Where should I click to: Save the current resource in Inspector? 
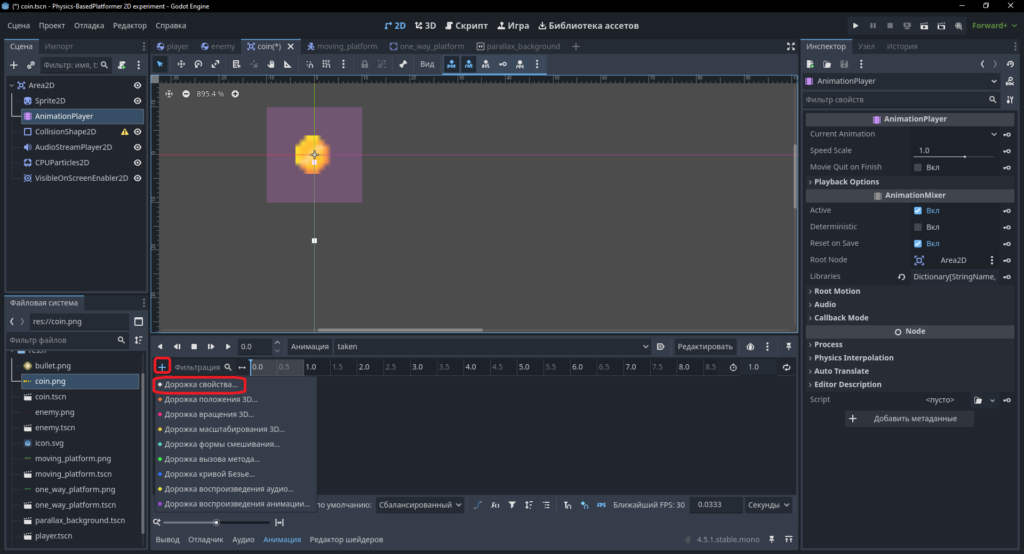click(x=844, y=64)
